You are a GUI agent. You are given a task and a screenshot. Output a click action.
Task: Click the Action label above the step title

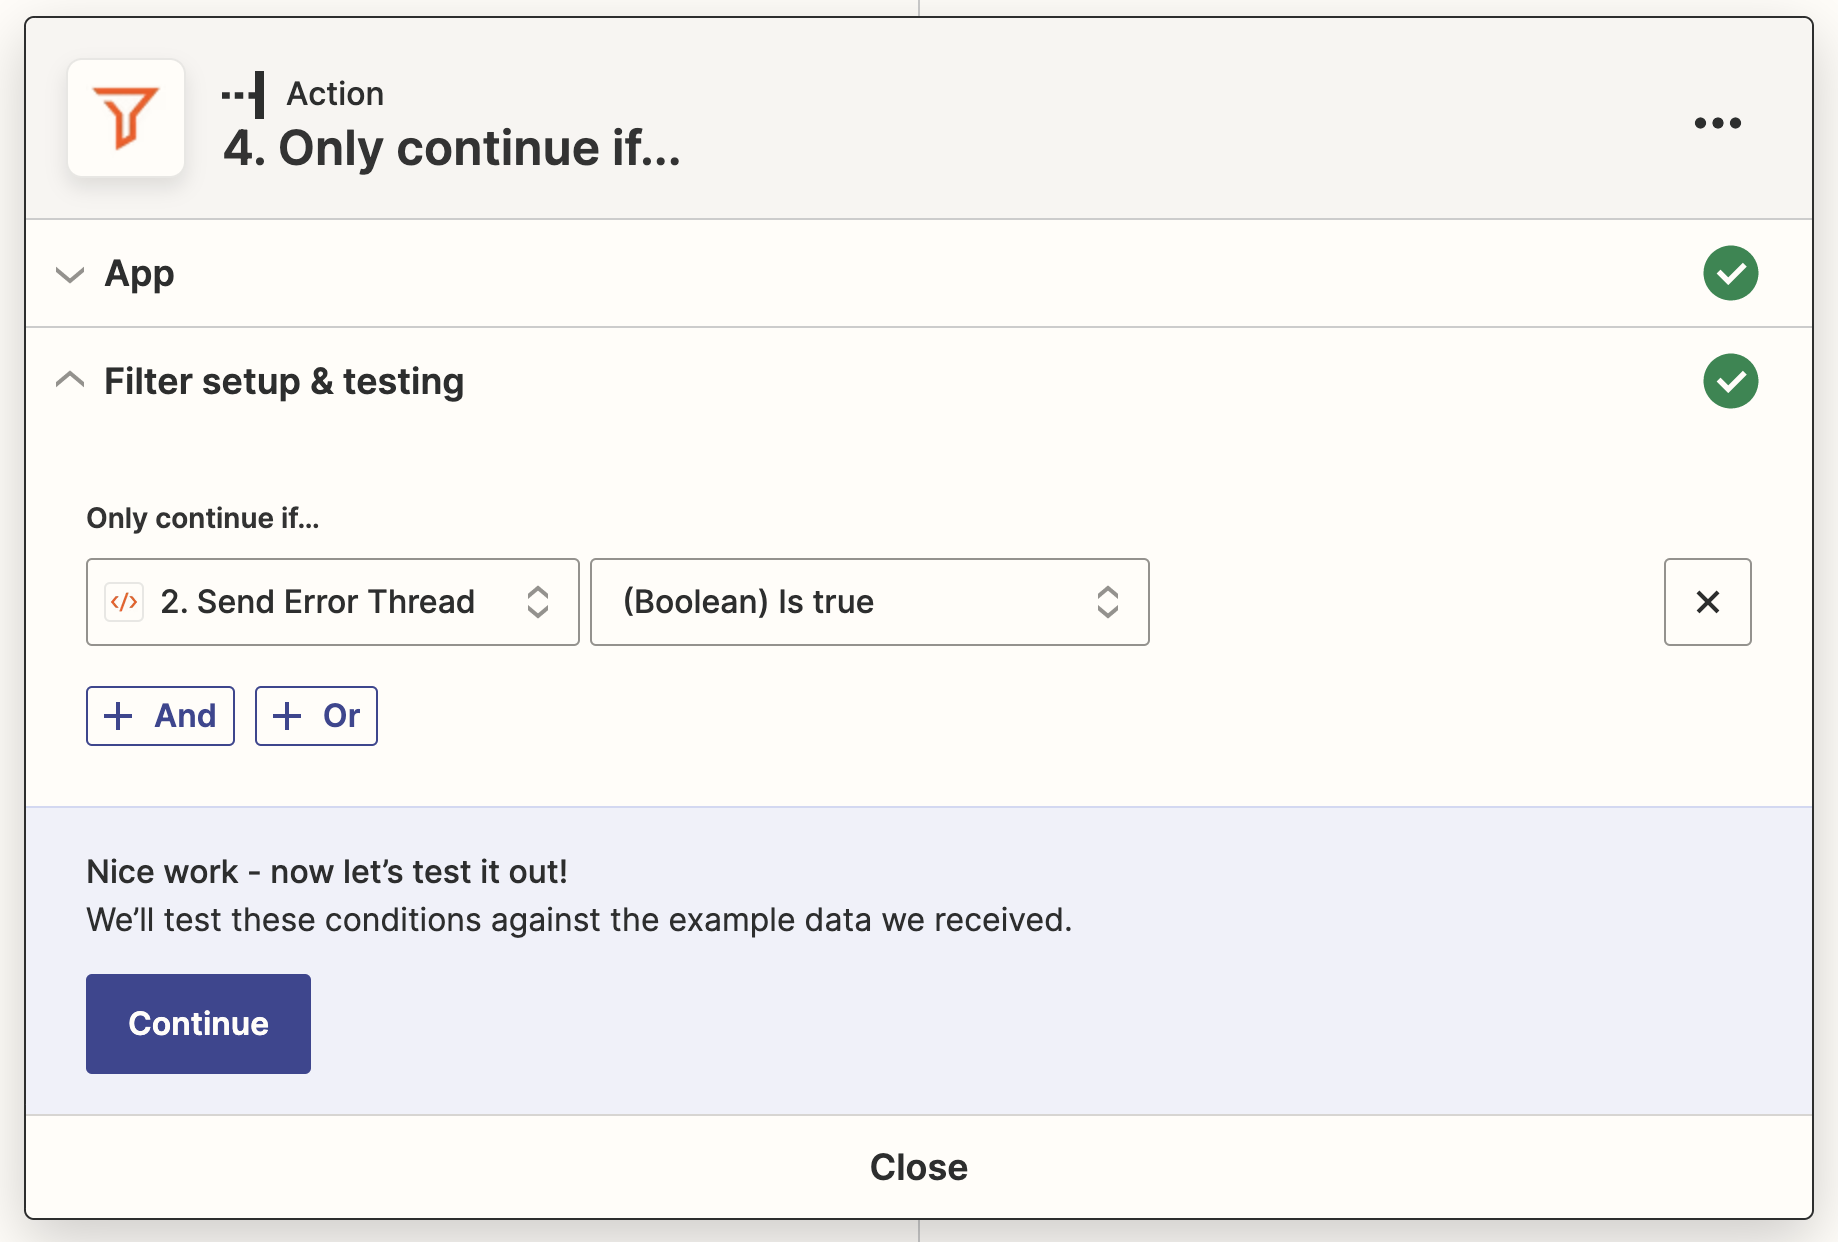click(334, 93)
